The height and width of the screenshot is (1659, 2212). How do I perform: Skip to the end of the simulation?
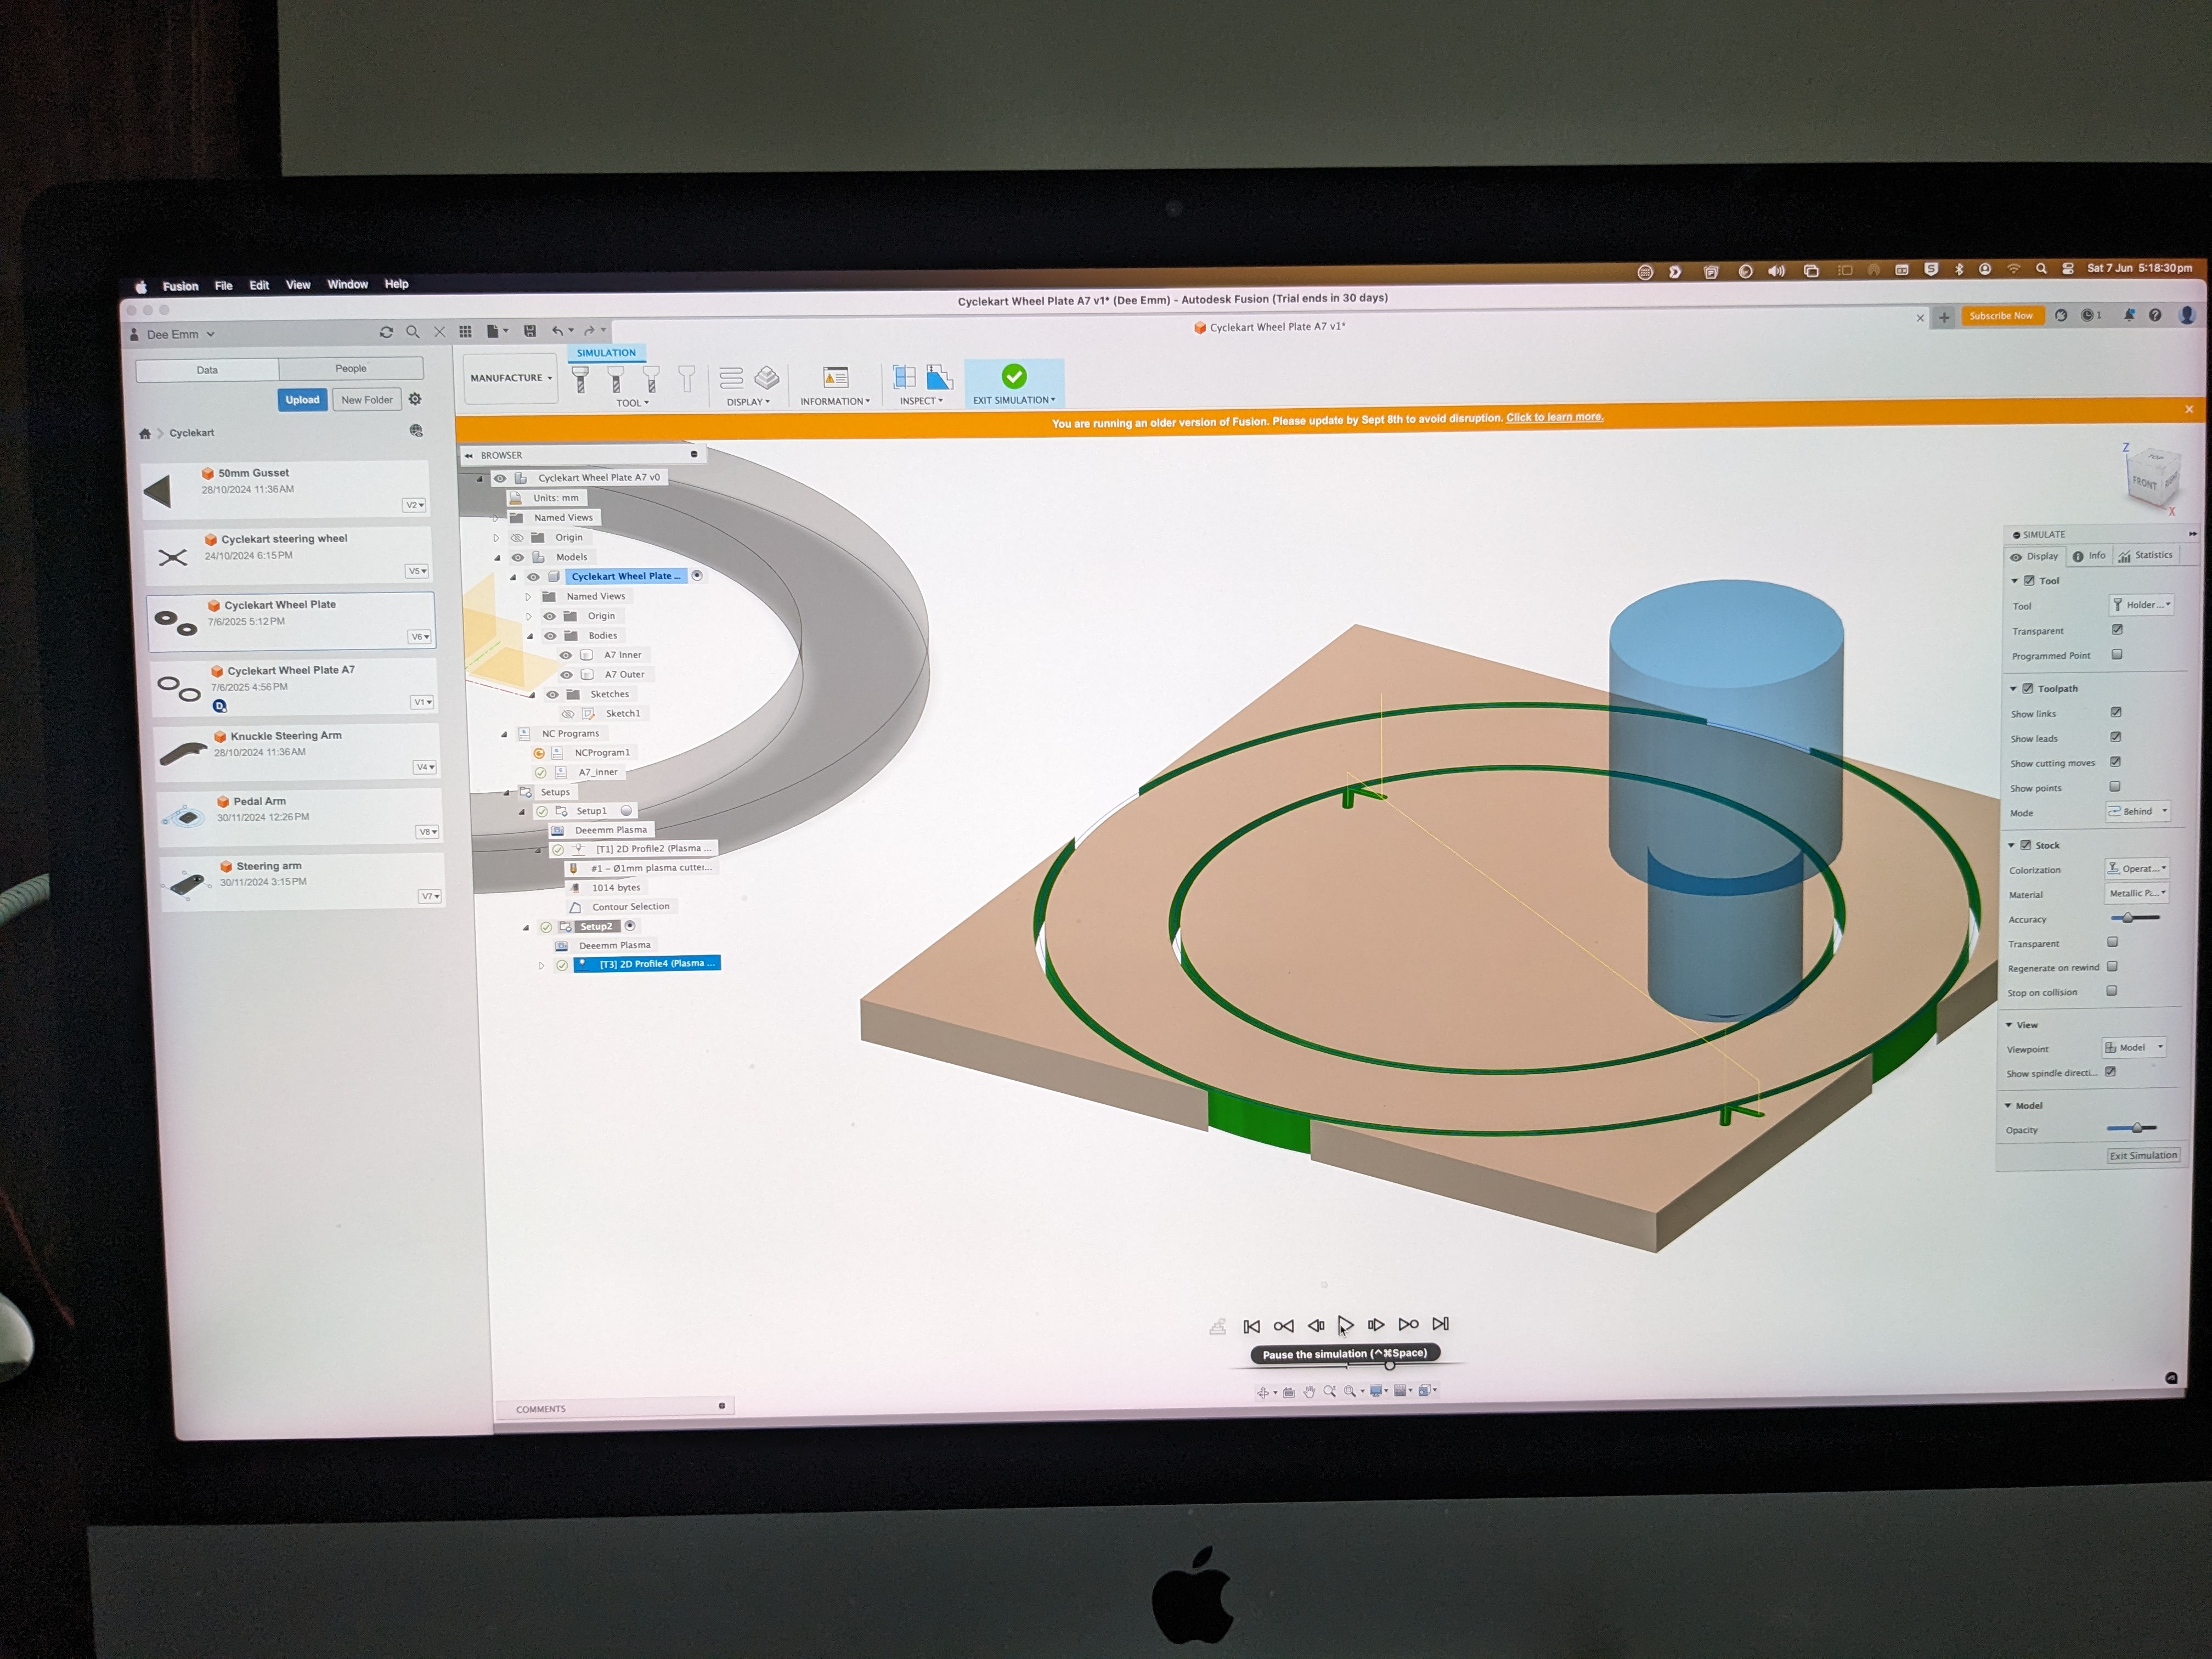coord(1440,1324)
